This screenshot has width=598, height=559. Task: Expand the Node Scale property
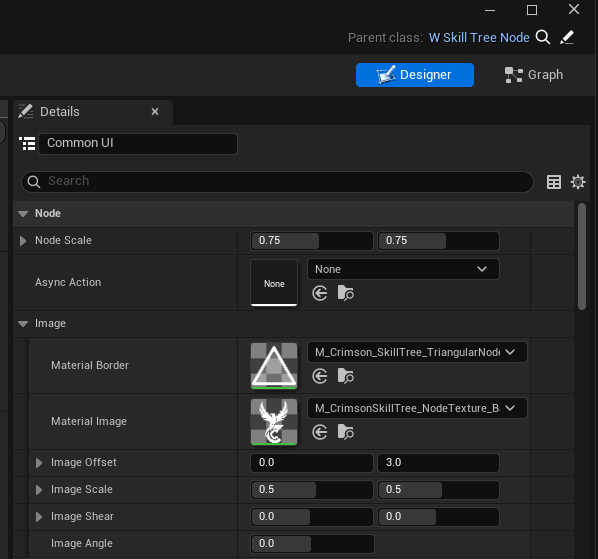tap(23, 241)
